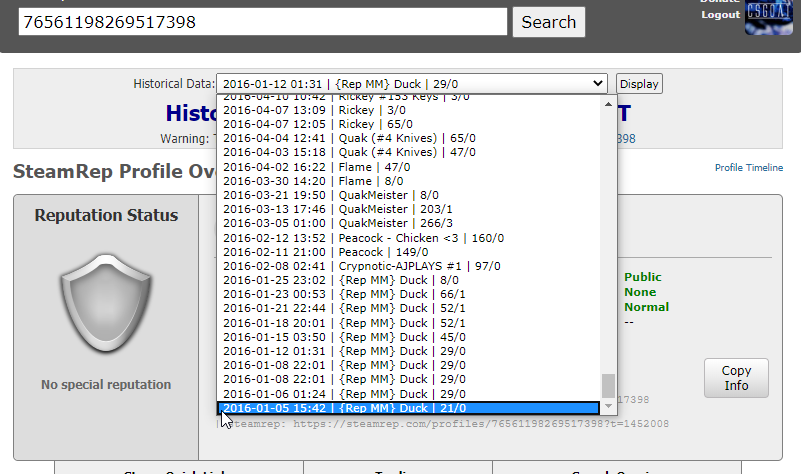Select entry 2016-03-13 17:46 QuakMeister 203/1
The image size is (801, 474).
click(x=409, y=209)
